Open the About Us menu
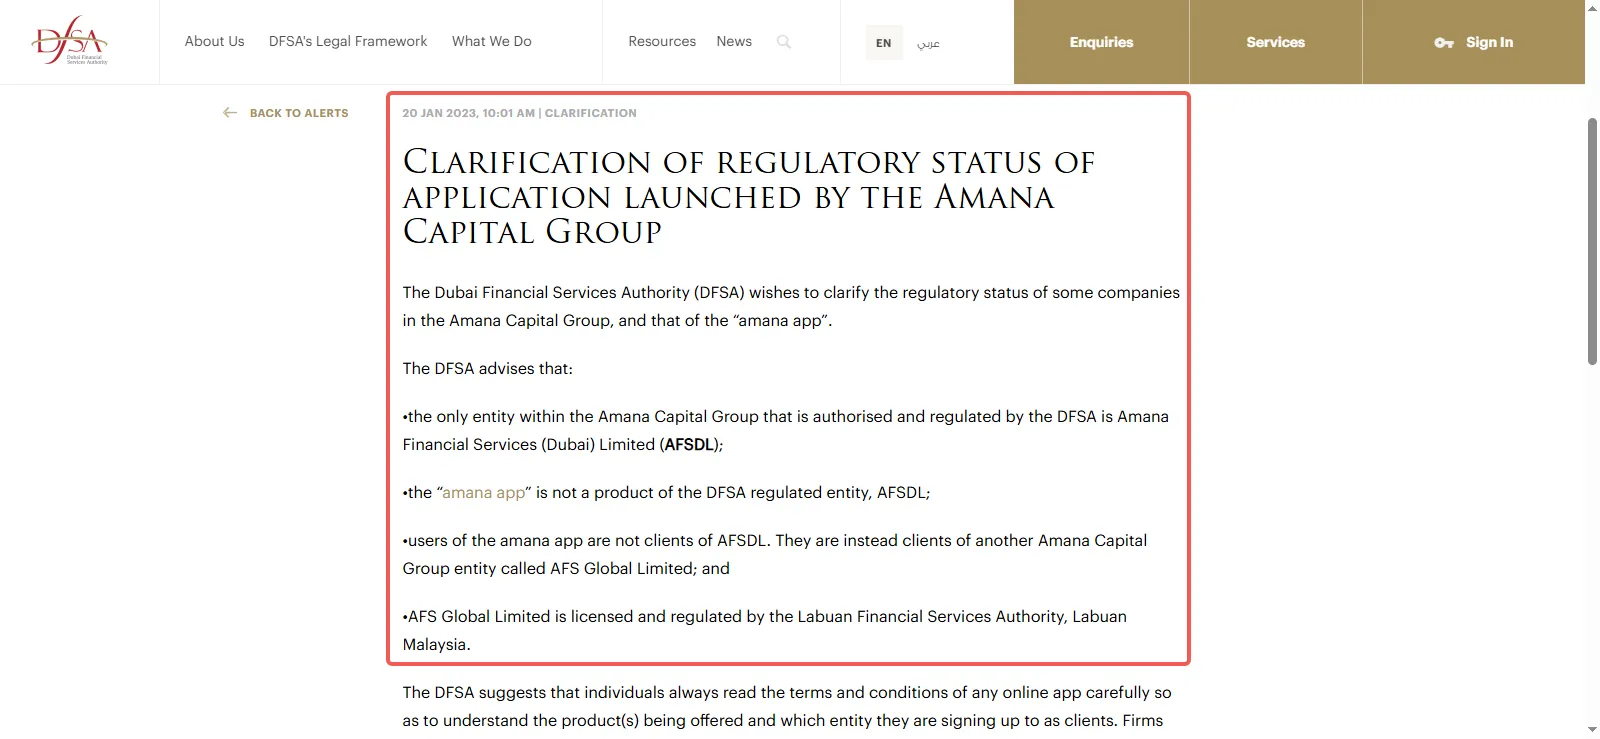Viewport: 1600px width, 739px height. tap(214, 41)
